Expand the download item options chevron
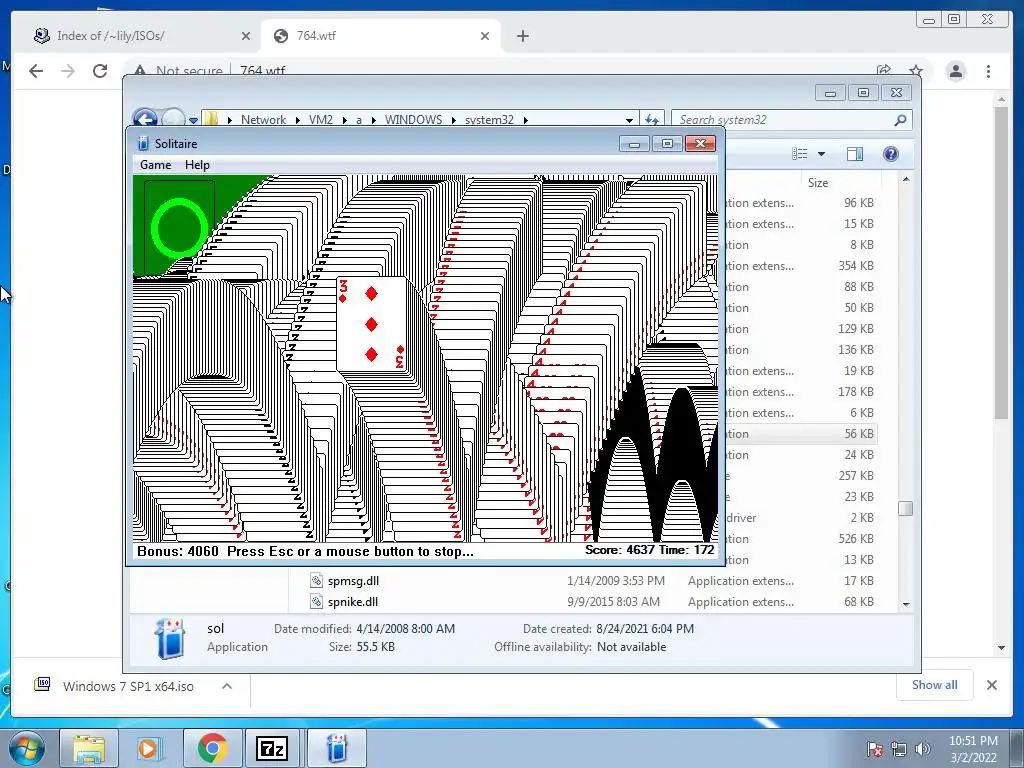Screen dimensions: 1024x768 [227, 686]
